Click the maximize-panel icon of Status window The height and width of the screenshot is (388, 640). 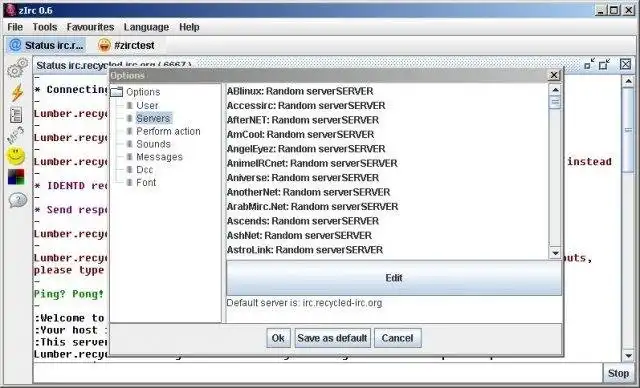[x=604, y=64]
